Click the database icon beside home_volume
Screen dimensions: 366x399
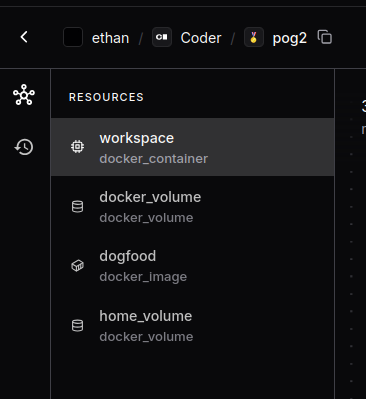77,325
